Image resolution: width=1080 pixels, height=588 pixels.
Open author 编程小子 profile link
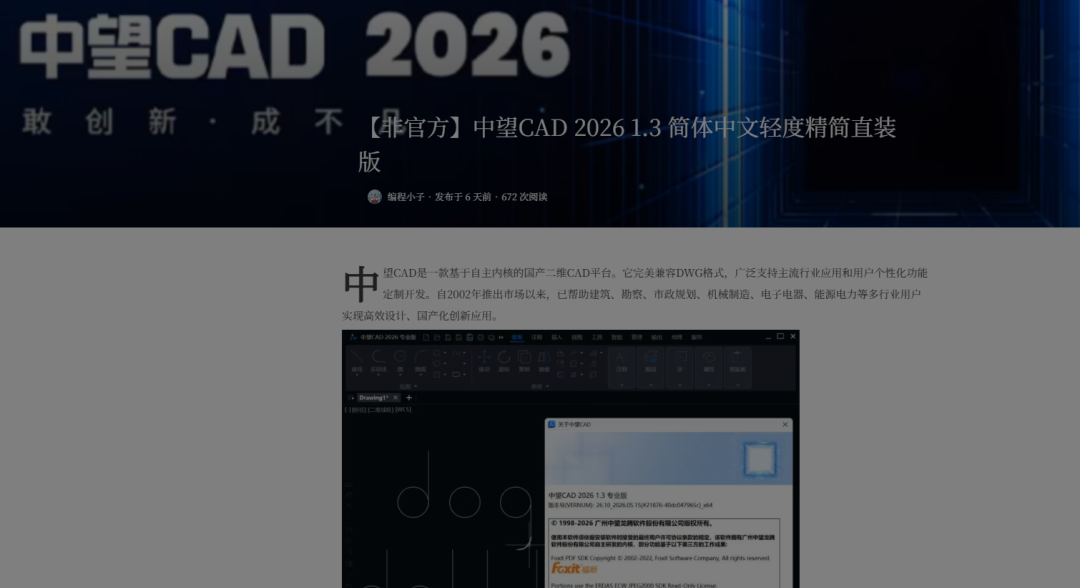coord(406,197)
